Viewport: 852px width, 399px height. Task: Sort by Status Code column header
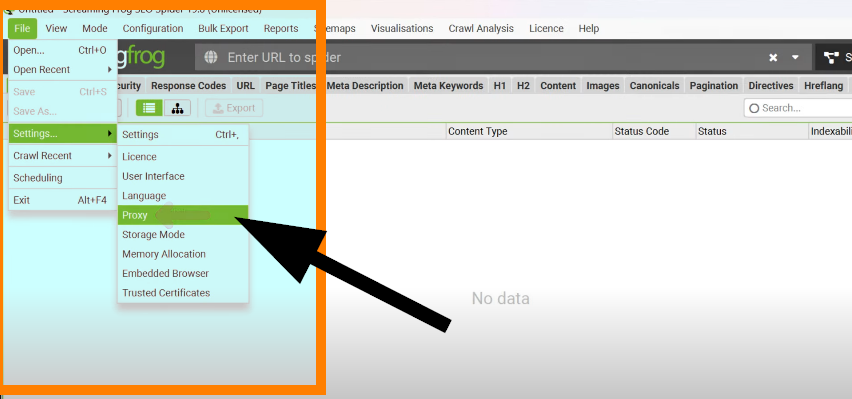click(654, 131)
